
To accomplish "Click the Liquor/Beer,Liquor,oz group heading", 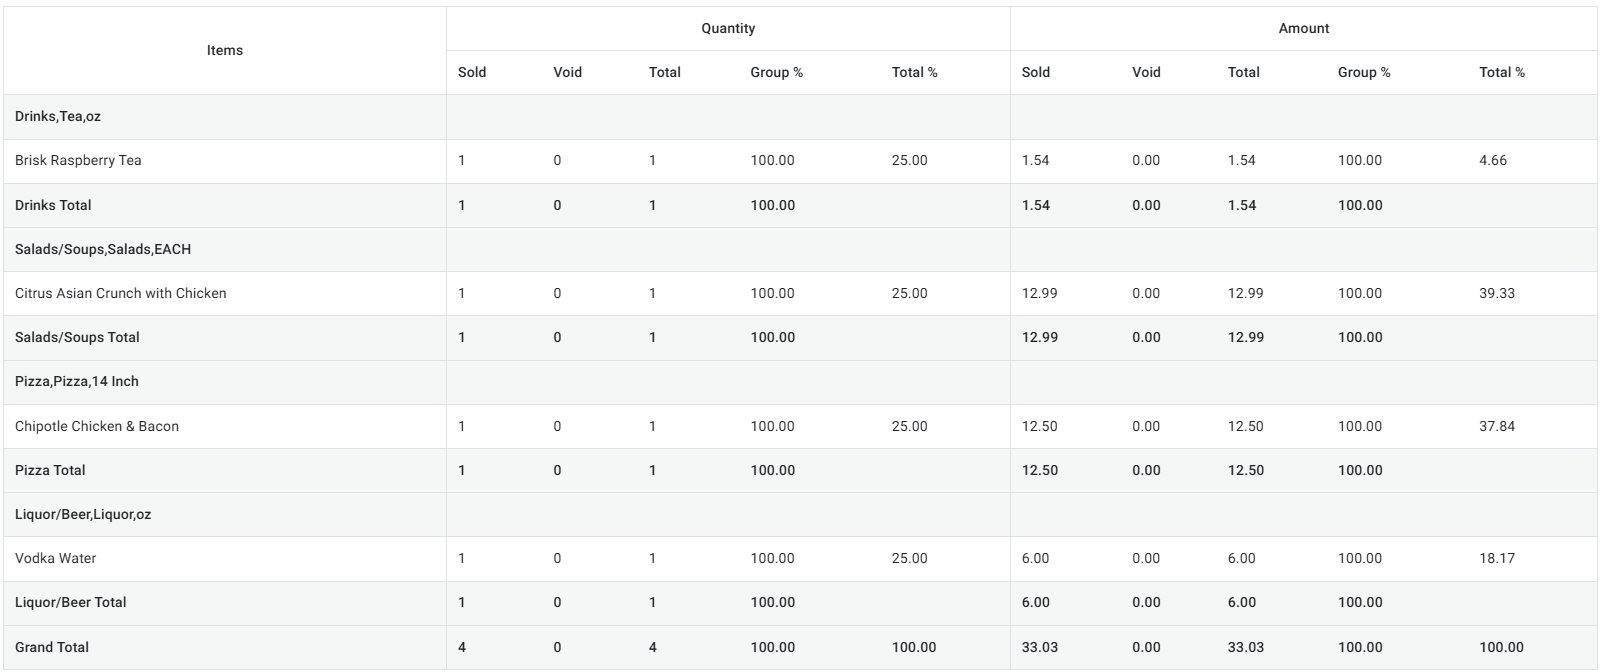I will 83,514.
